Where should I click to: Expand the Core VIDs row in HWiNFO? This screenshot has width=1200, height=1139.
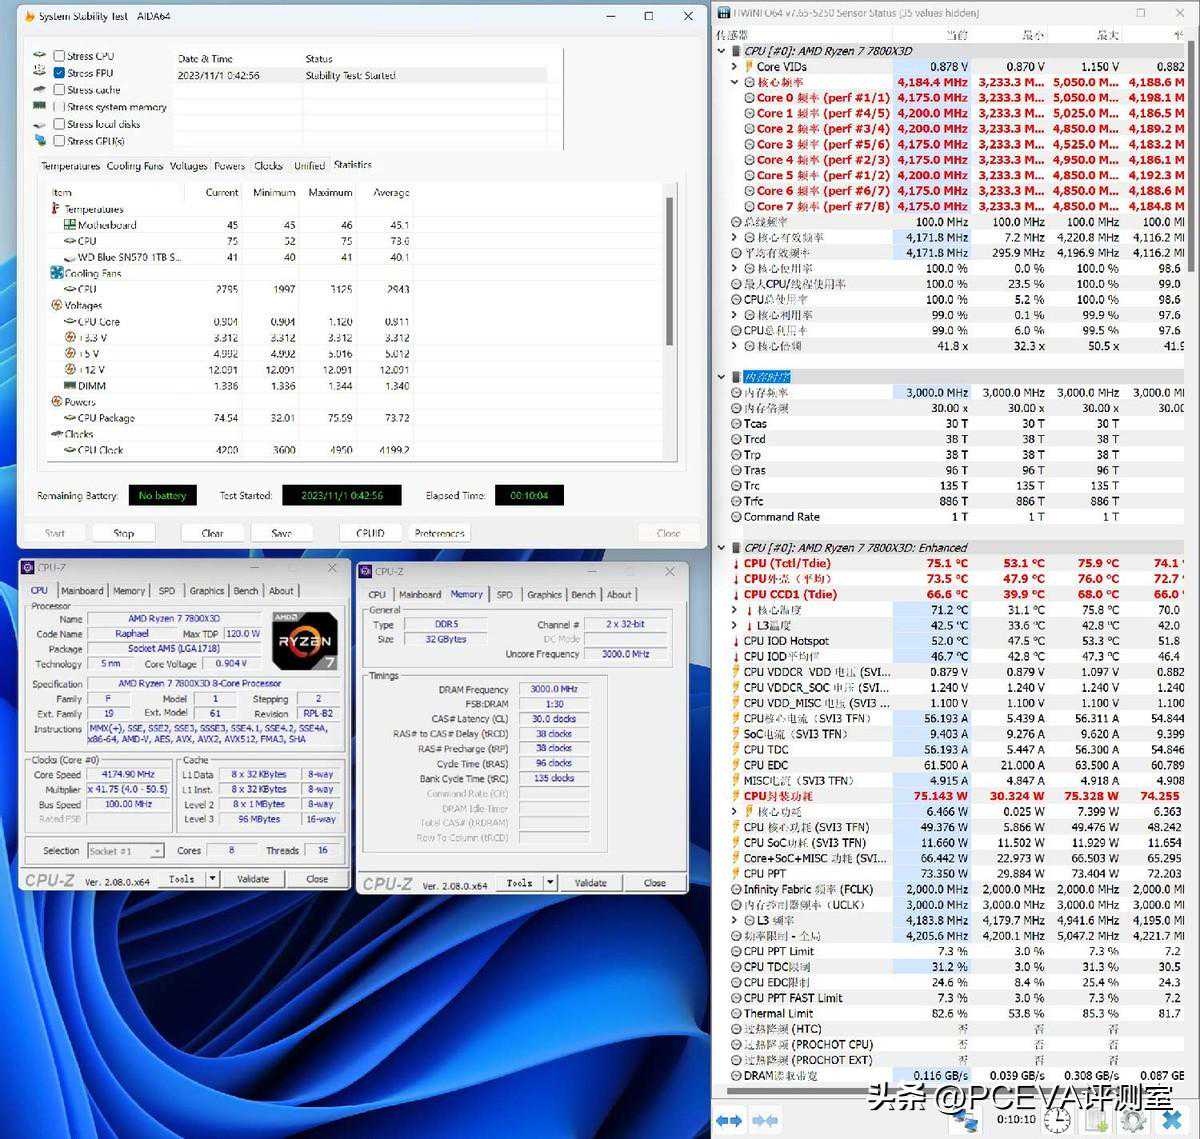pos(735,67)
